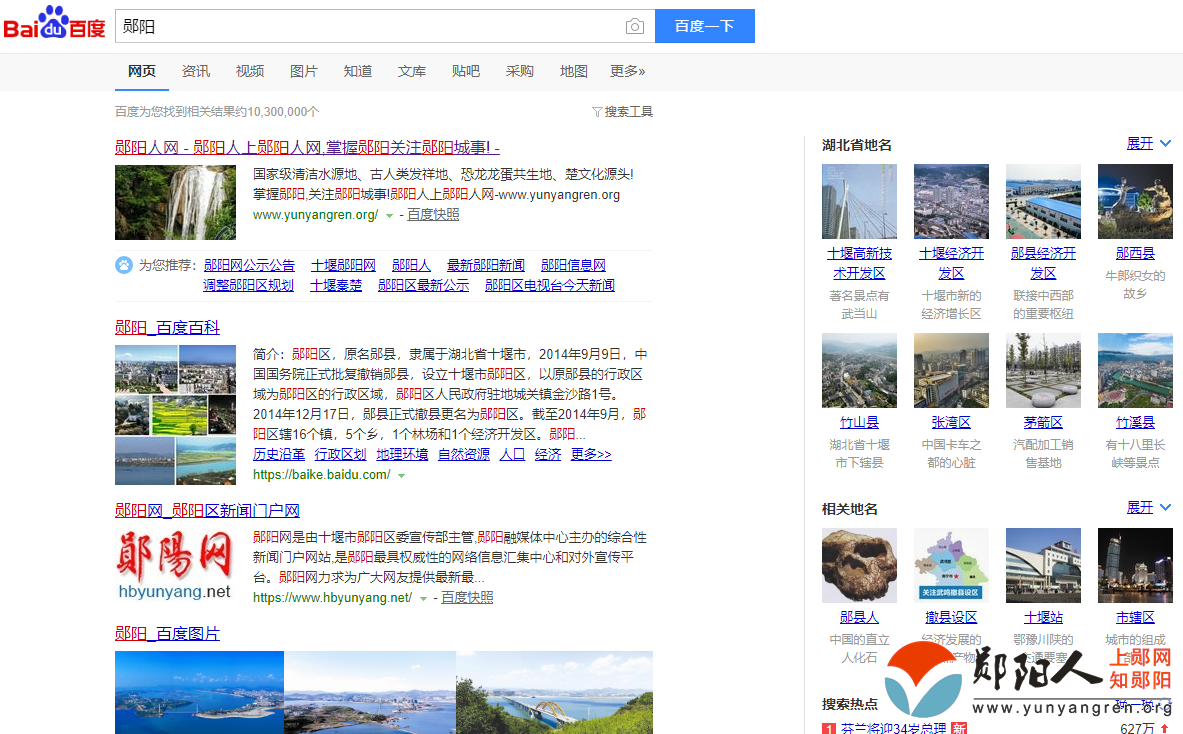Expand 相关地名 with the chevron arrow
Screen dimensions: 1183x734
(x=1166, y=508)
